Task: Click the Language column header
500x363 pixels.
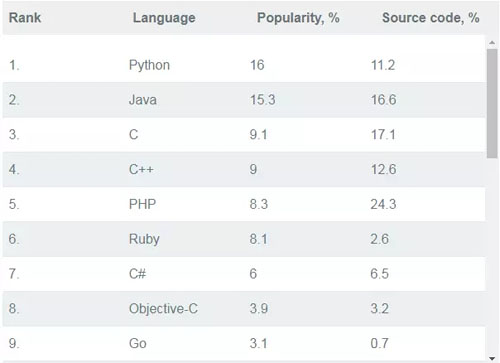Action: (x=164, y=18)
